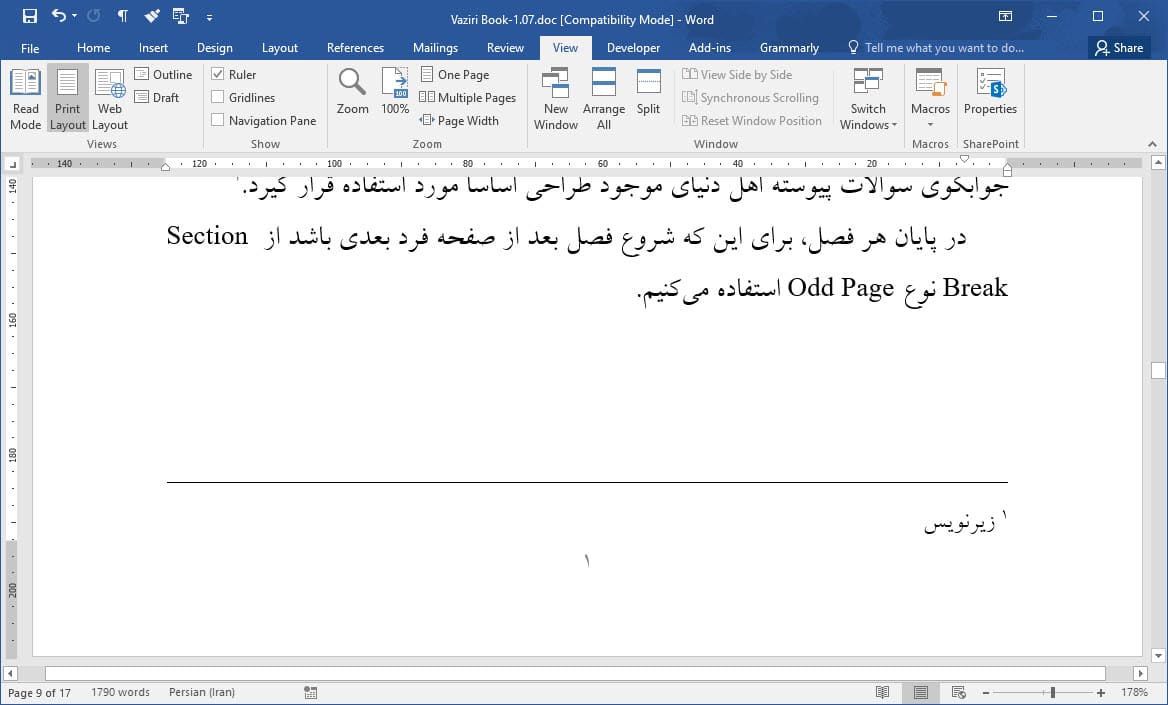Switch to Read Mode view
This screenshot has width=1168, height=705.
[25, 97]
